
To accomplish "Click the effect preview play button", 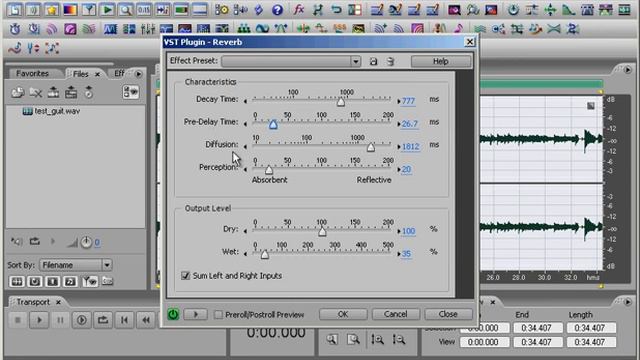I will click(x=196, y=314).
